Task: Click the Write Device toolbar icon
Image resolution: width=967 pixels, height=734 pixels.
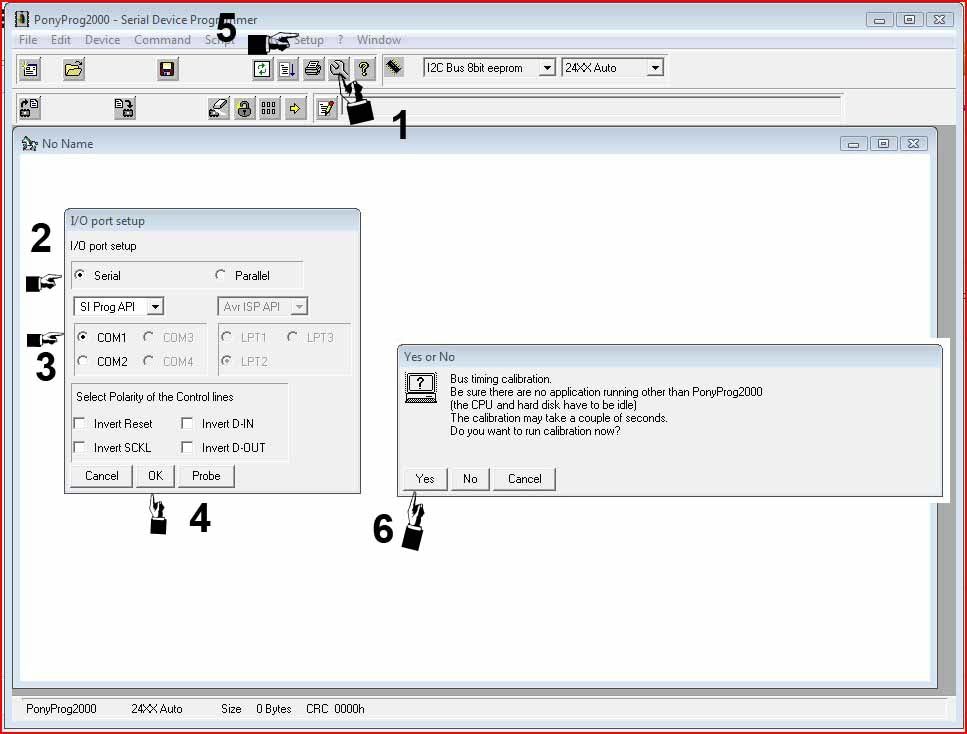Action: coord(124,109)
